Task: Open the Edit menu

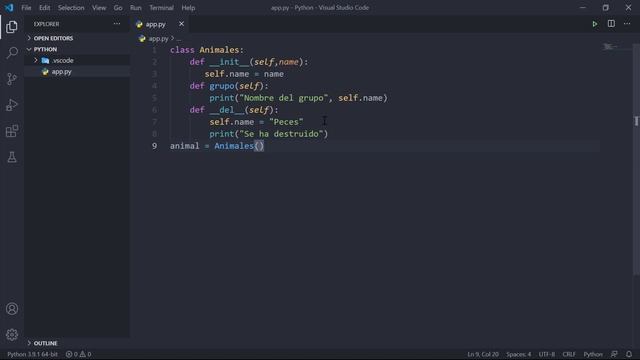Action: pyautogui.click(x=44, y=8)
